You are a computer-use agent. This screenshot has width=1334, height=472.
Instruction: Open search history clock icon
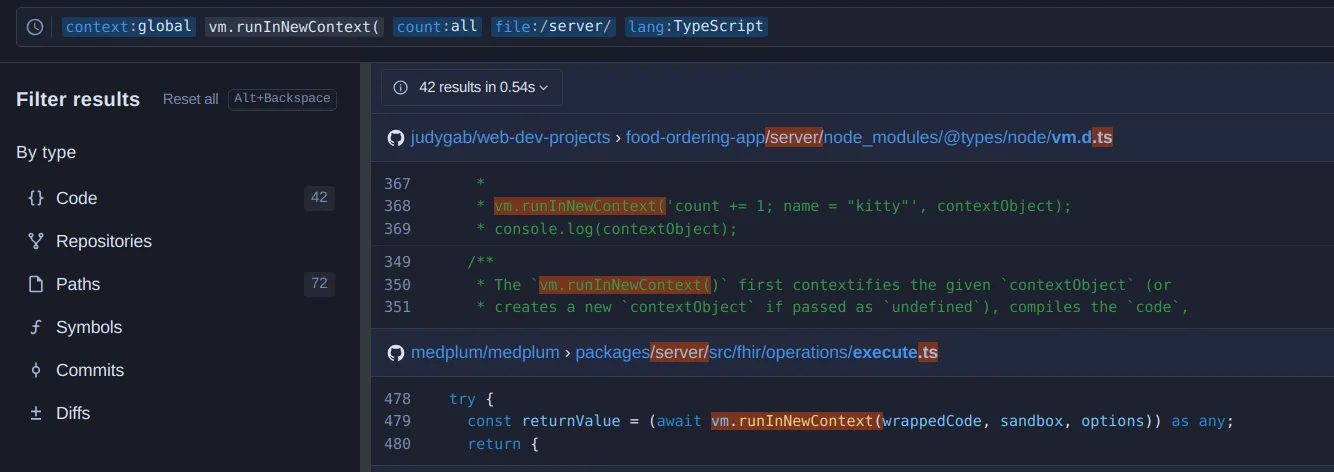[35, 27]
